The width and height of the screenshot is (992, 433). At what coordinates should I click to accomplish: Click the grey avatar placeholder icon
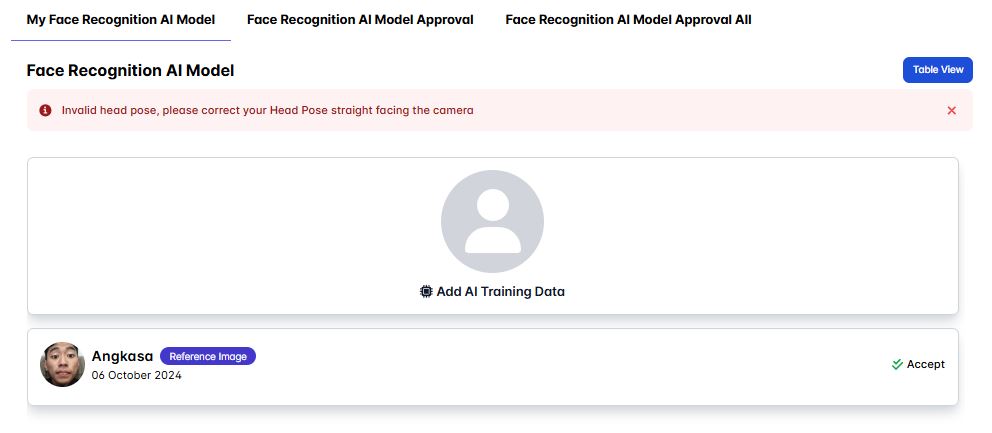tap(492, 221)
